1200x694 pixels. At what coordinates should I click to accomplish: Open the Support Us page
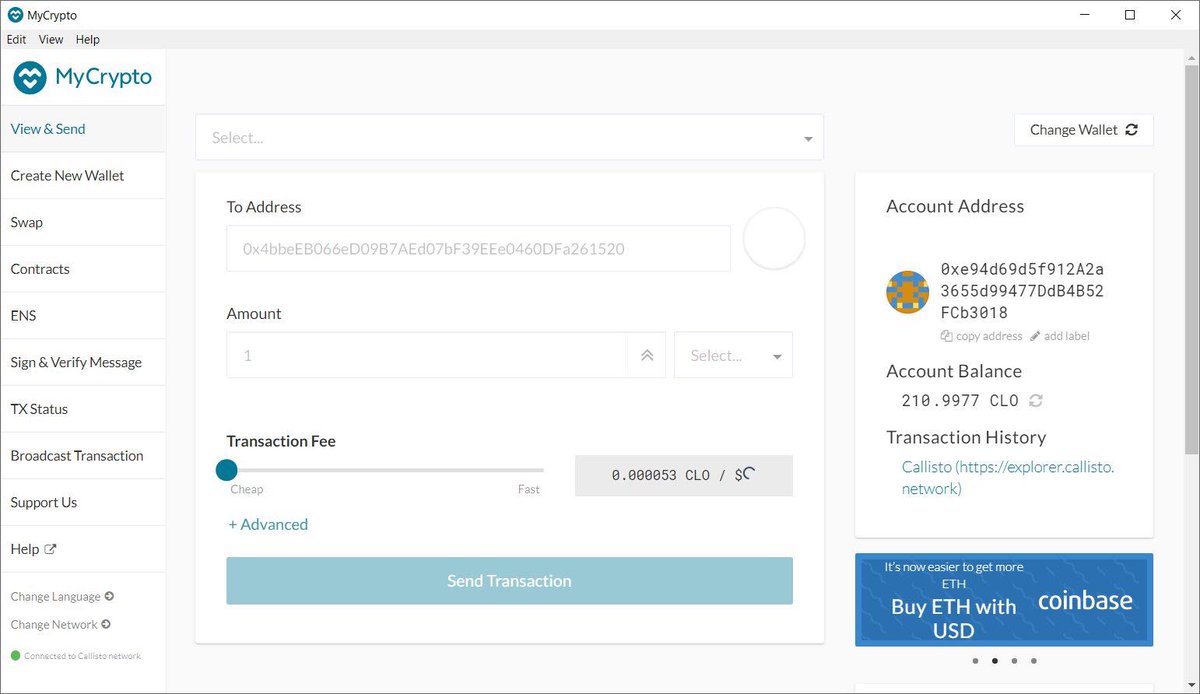coord(83,502)
